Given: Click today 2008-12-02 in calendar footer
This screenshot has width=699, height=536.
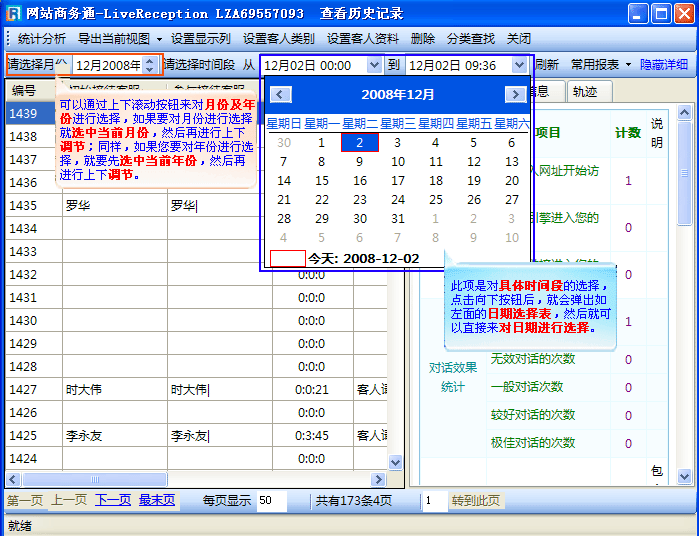Looking at the screenshot, I should (363, 258).
